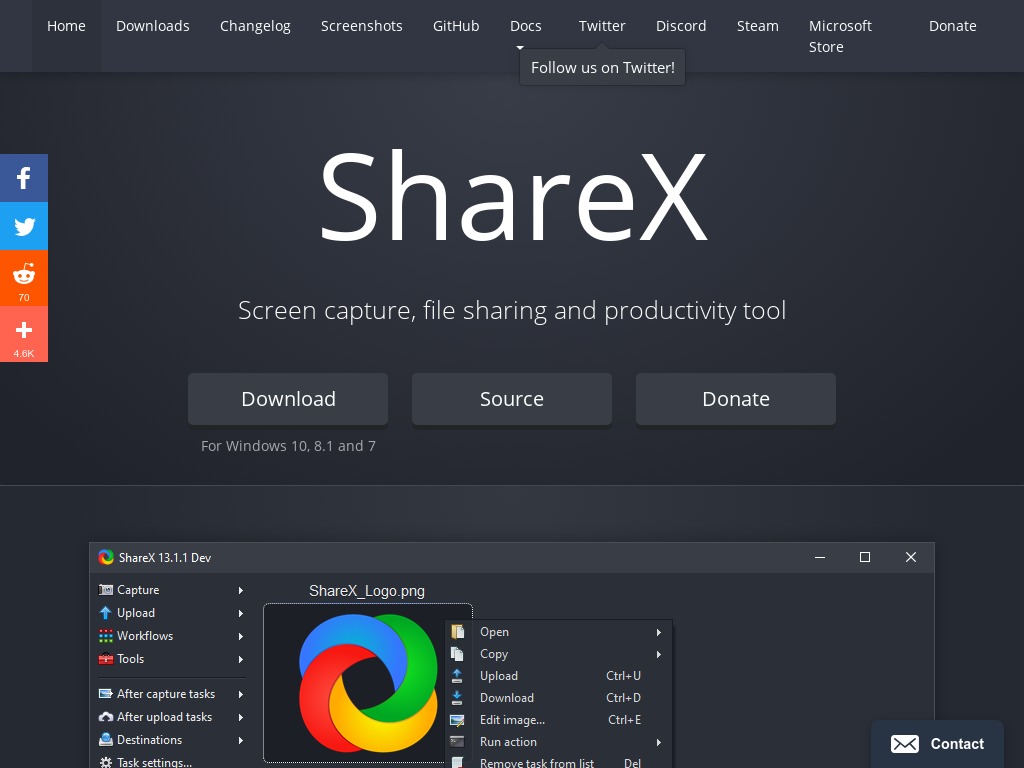The height and width of the screenshot is (768, 1024).
Task: Click the Edit image icon in context menu
Action: (457, 720)
